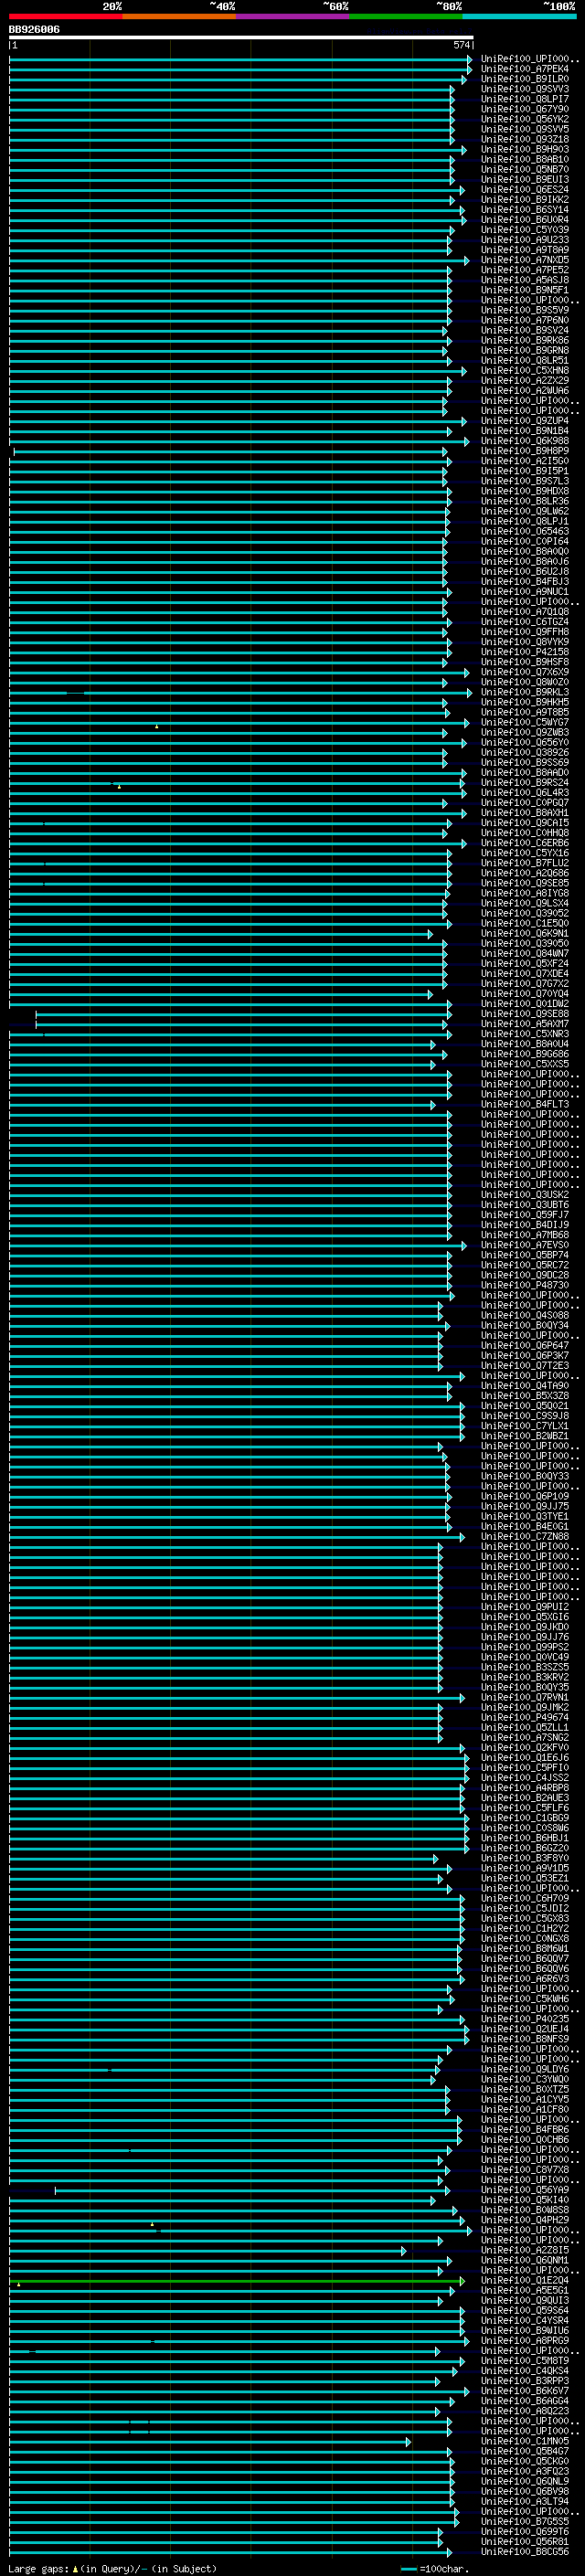Click the BB926006 query name
The image size is (585, 2576).
[34, 30]
